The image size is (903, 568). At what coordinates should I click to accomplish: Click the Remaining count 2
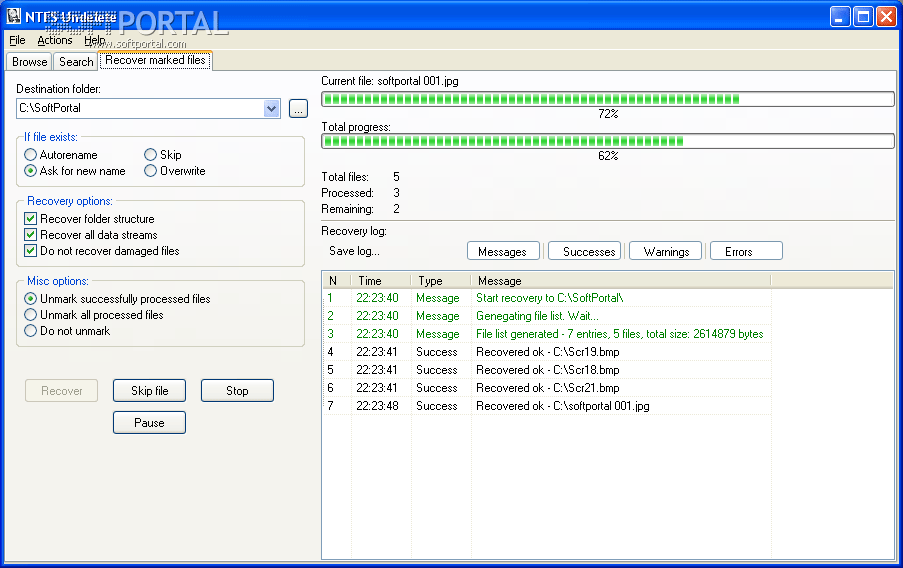pyautogui.click(x=396, y=209)
